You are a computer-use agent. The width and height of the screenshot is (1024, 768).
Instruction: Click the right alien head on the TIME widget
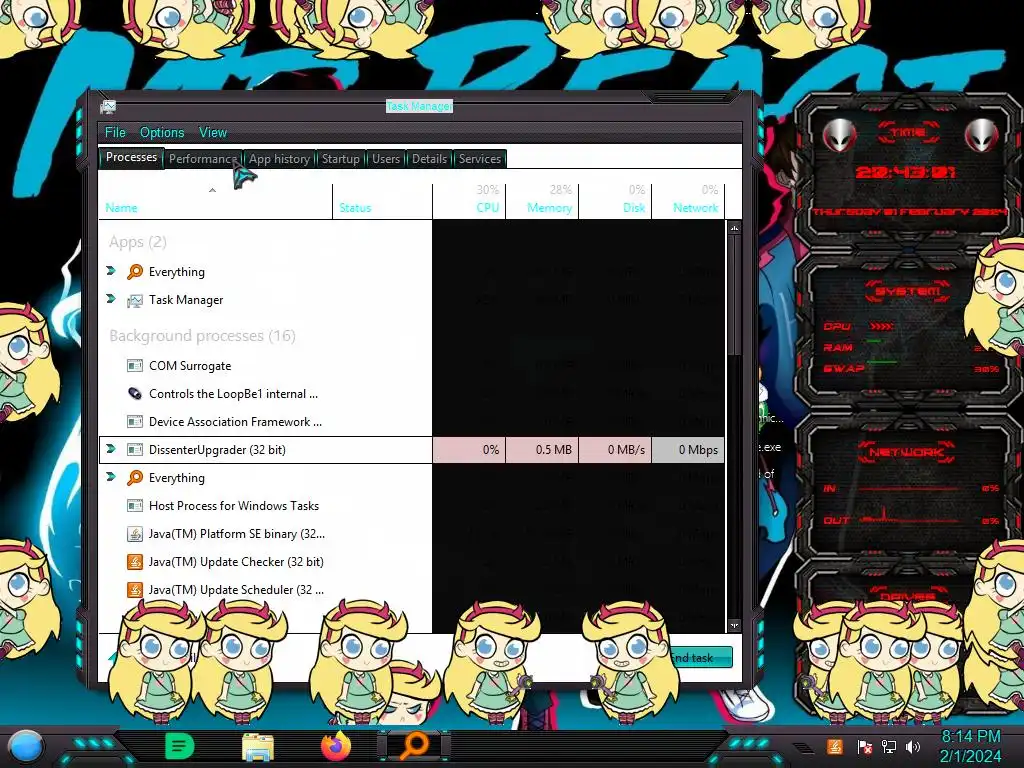point(982,136)
